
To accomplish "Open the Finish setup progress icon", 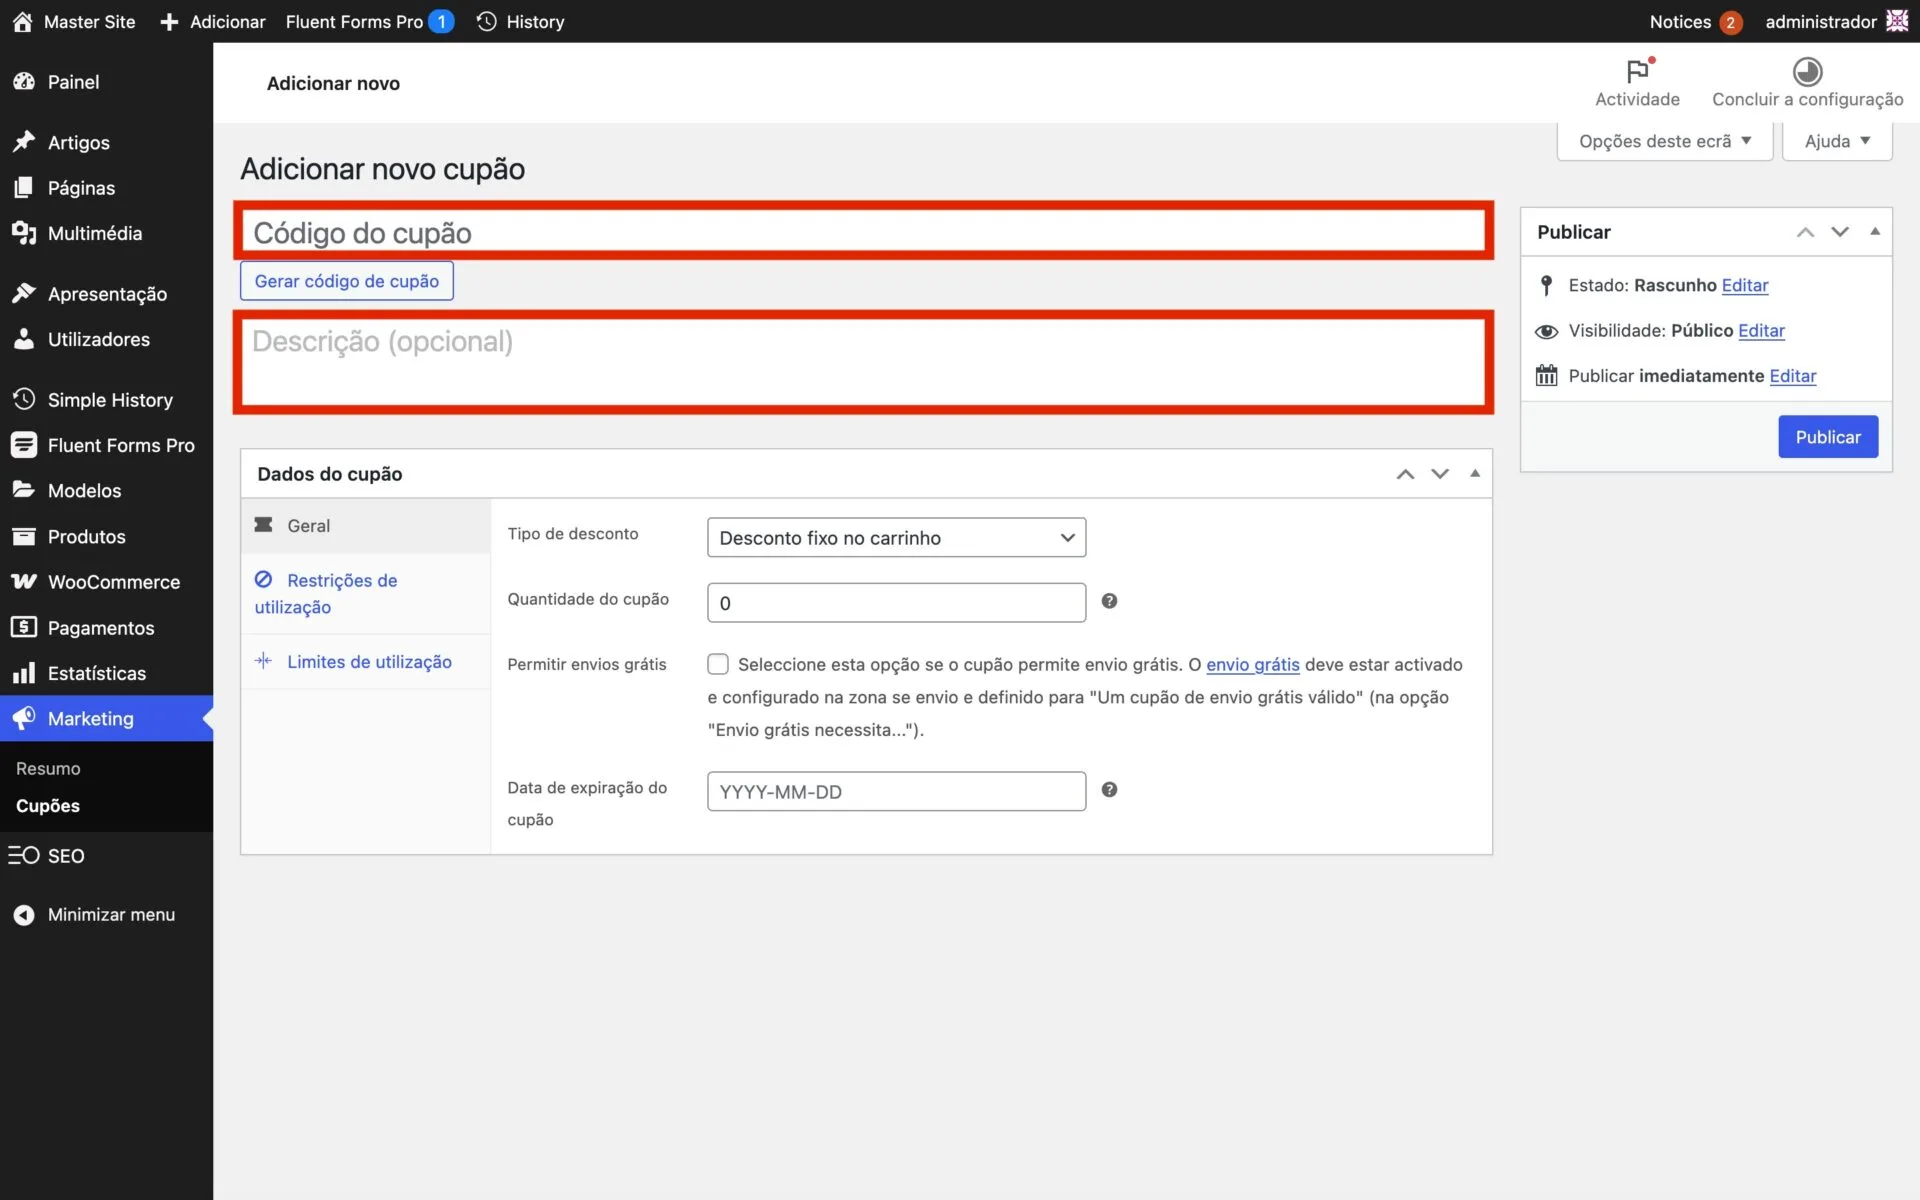I will click(x=1807, y=72).
